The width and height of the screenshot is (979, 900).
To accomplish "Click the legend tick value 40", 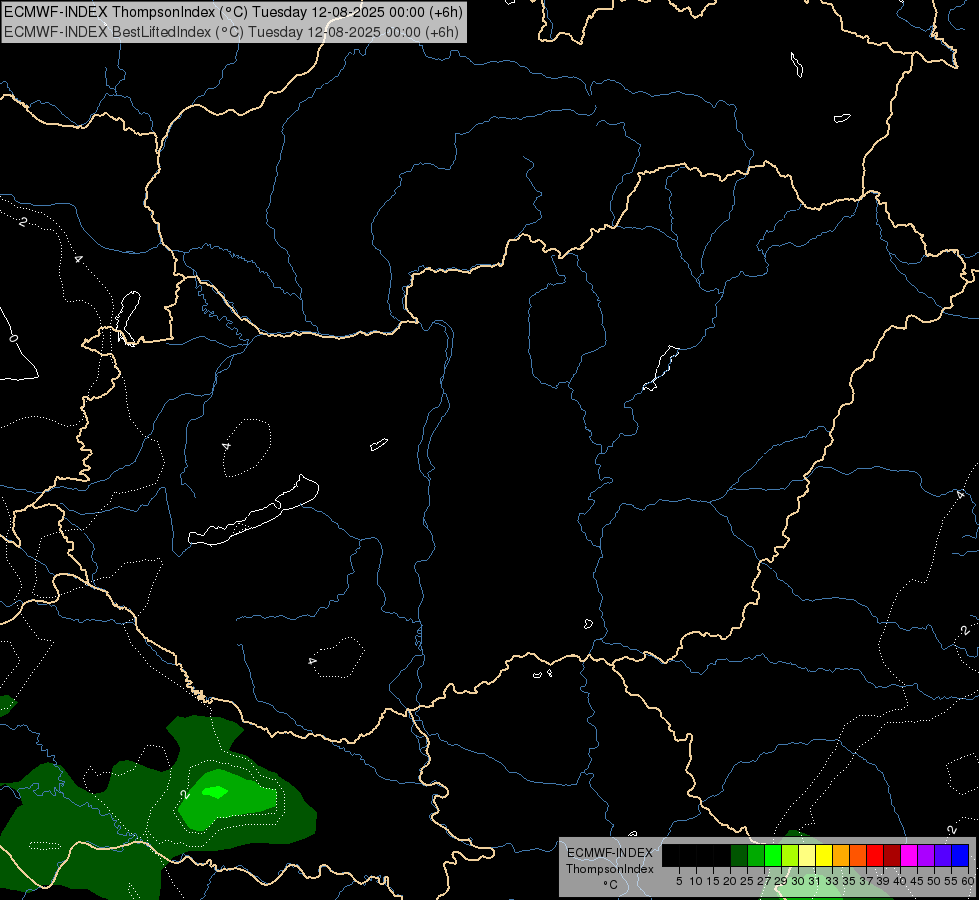I will [x=899, y=881].
